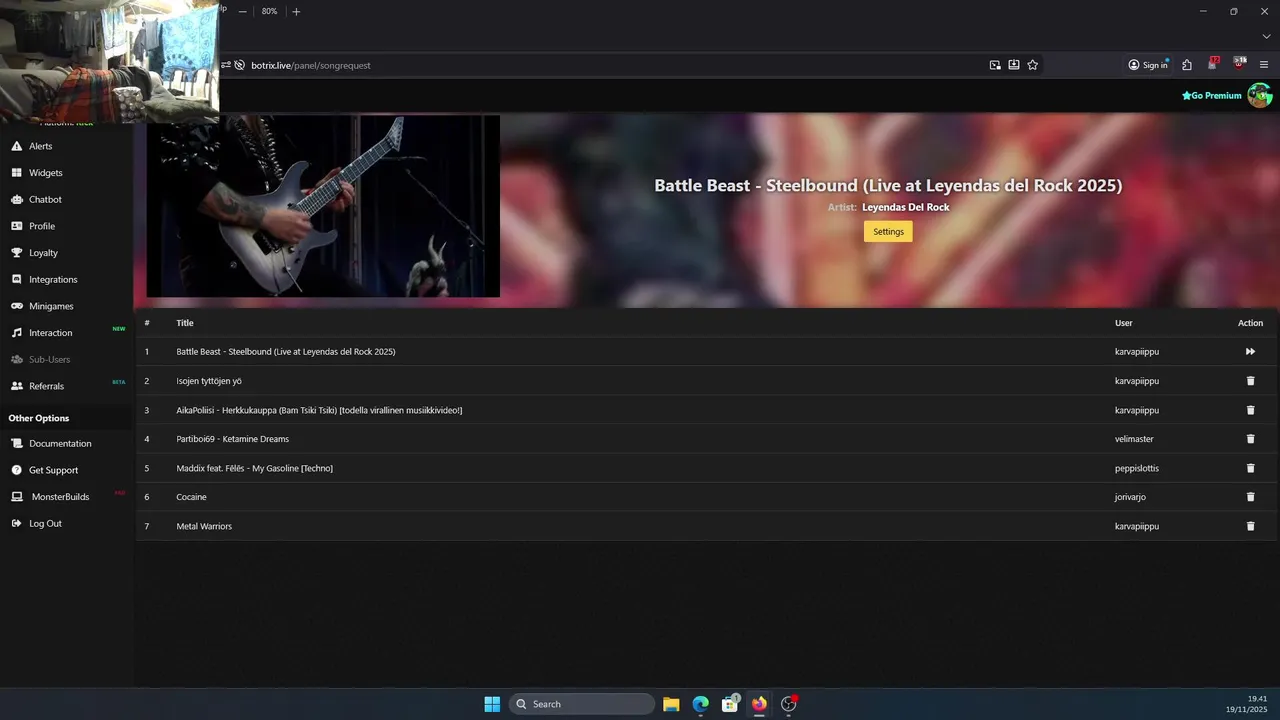Go to Alerts in sidebar
This screenshot has width=1280, height=720.
click(41, 146)
